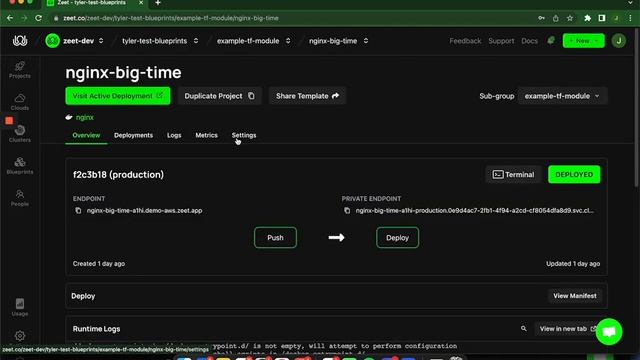Open the Chrome menu three dots

coord(631,18)
